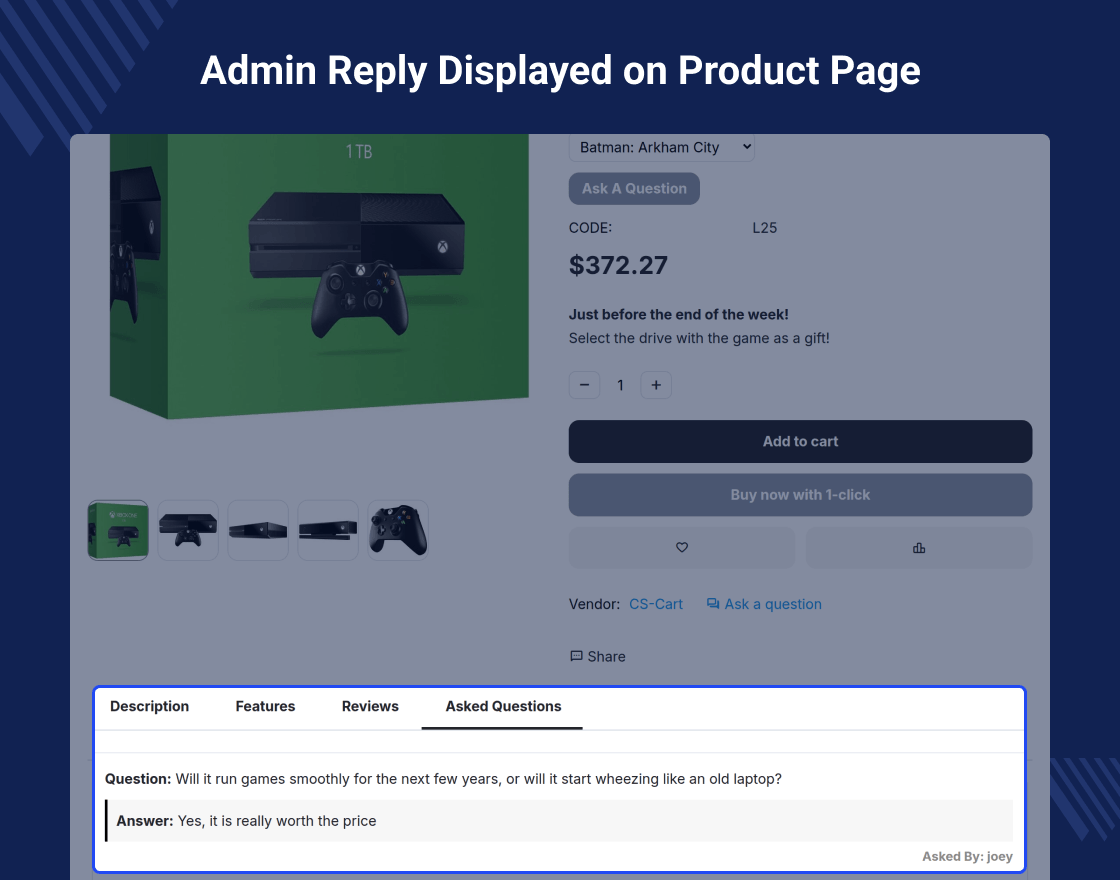The image size is (1120, 880).
Task: Decrease quantity with the minus button
Action: 584,385
